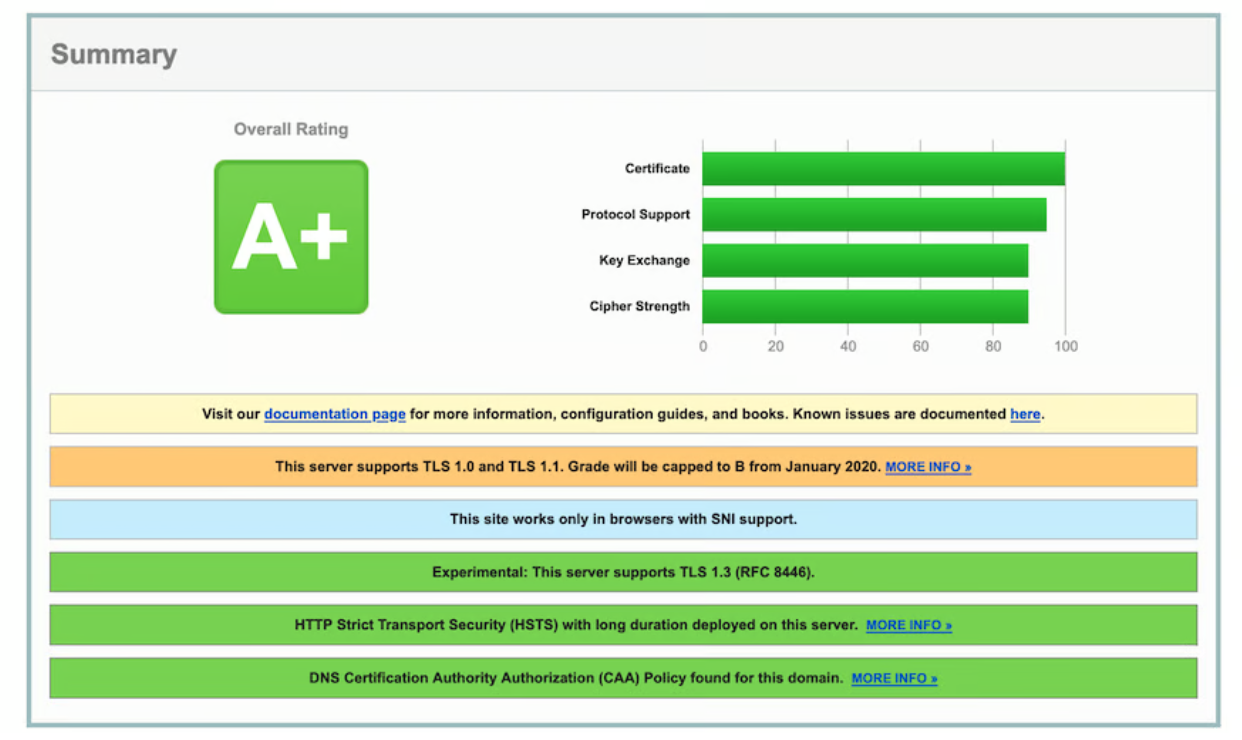Click the Protocol Support chart label
Screen dimensions: 1242x740
[x=636, y=214]
